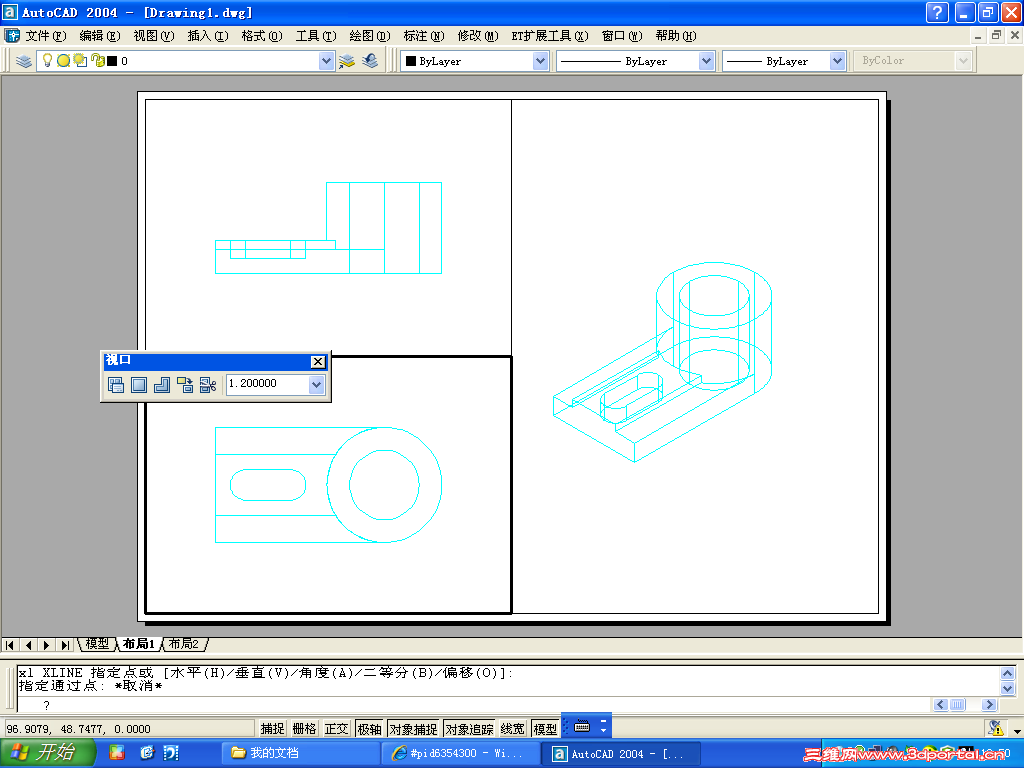Open the 文件(F) menu
Screen dimensions: 1024x768
45,36
